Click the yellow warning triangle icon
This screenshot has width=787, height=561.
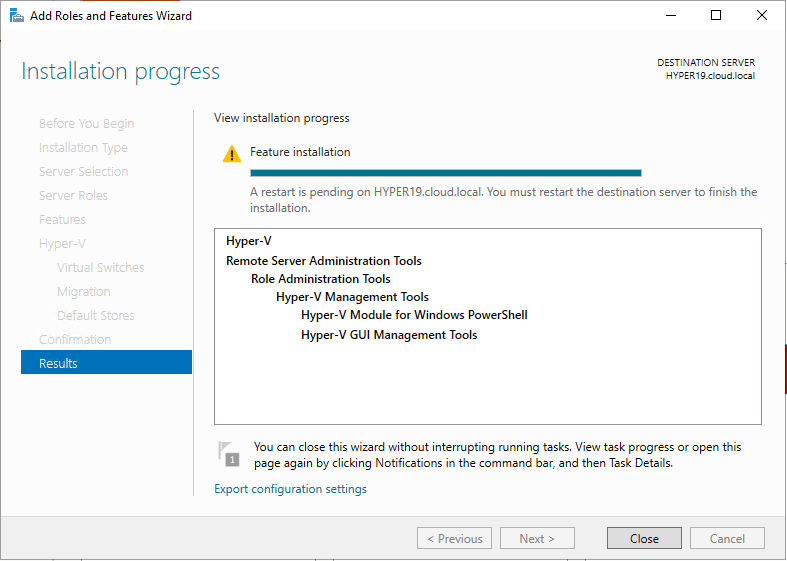232,154
